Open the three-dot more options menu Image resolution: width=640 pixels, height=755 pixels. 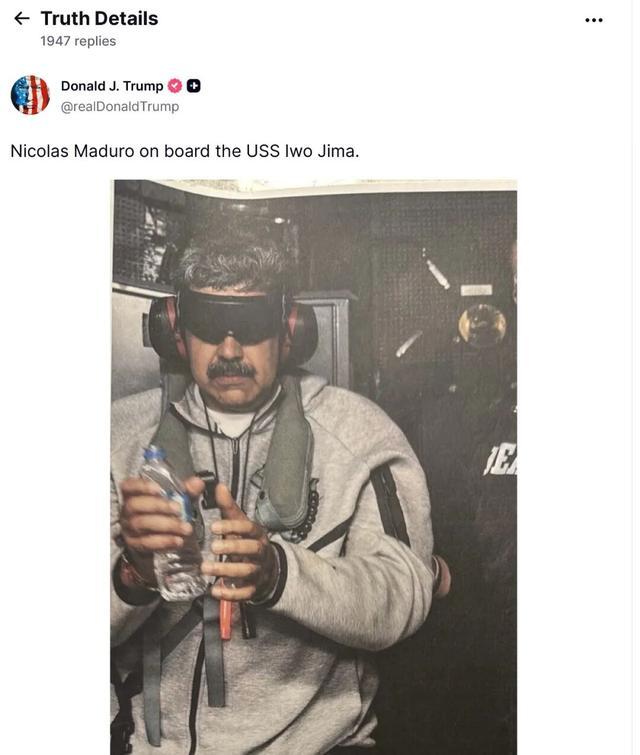point(593,20)
